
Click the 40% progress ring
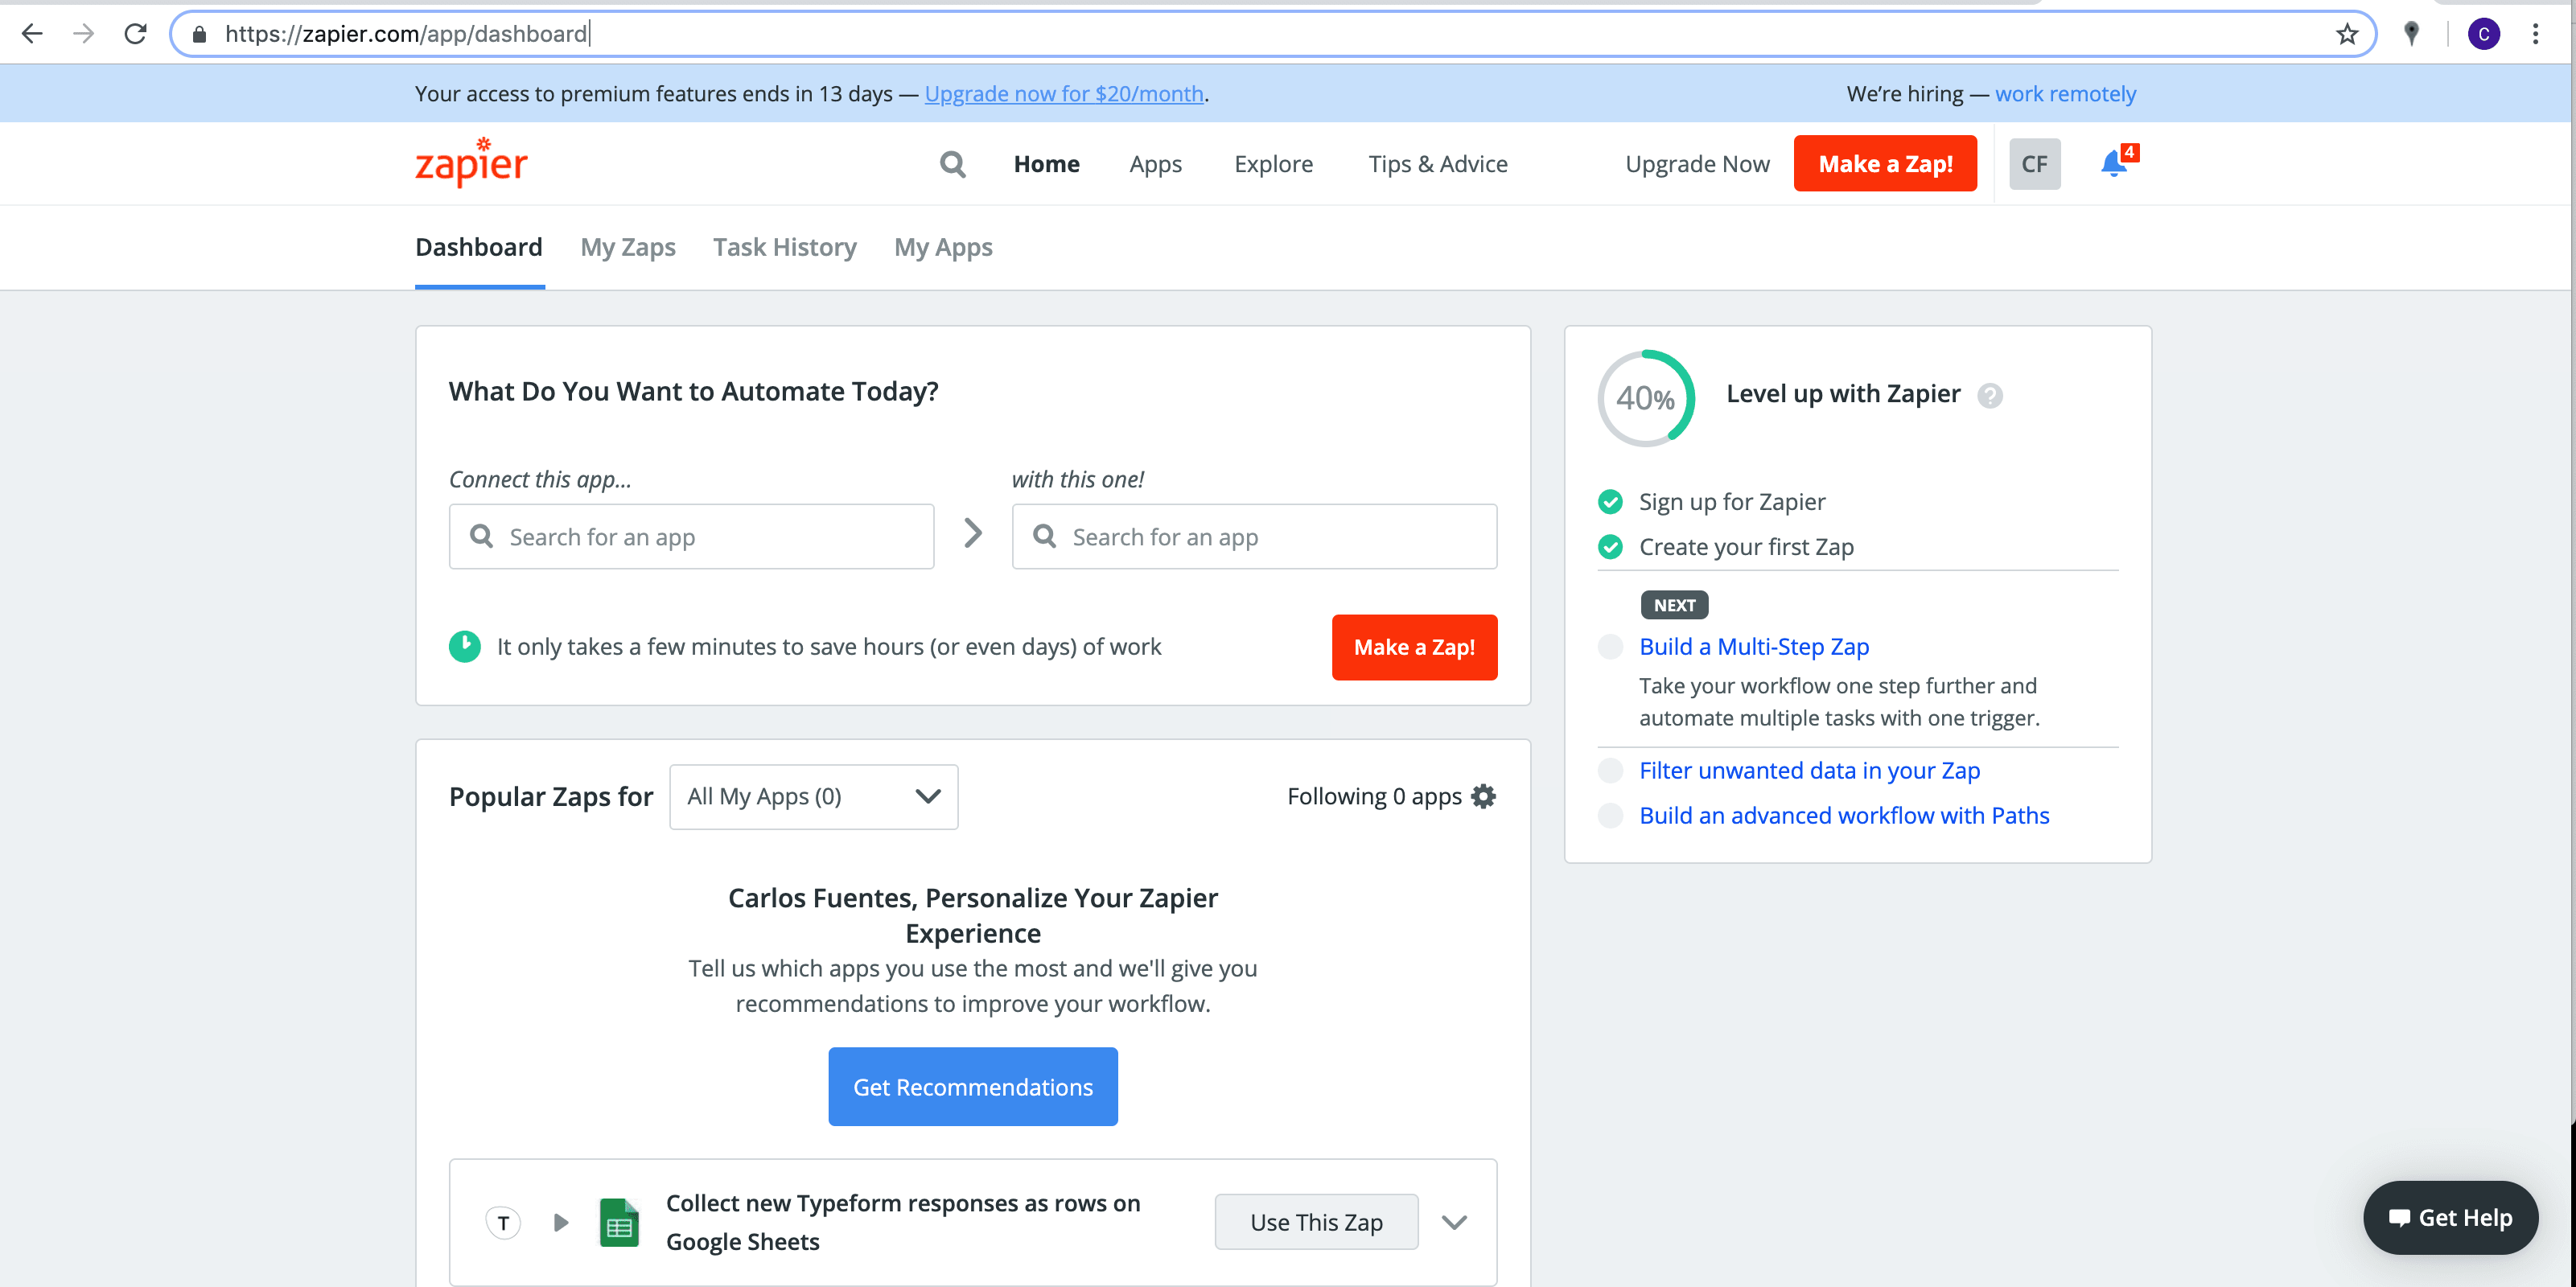[1645, 398]
